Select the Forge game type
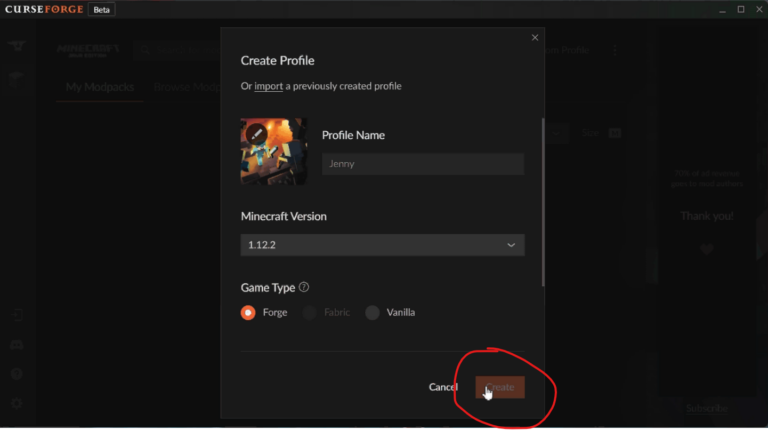Screen dimensions: 768x430 click(248, 312)
